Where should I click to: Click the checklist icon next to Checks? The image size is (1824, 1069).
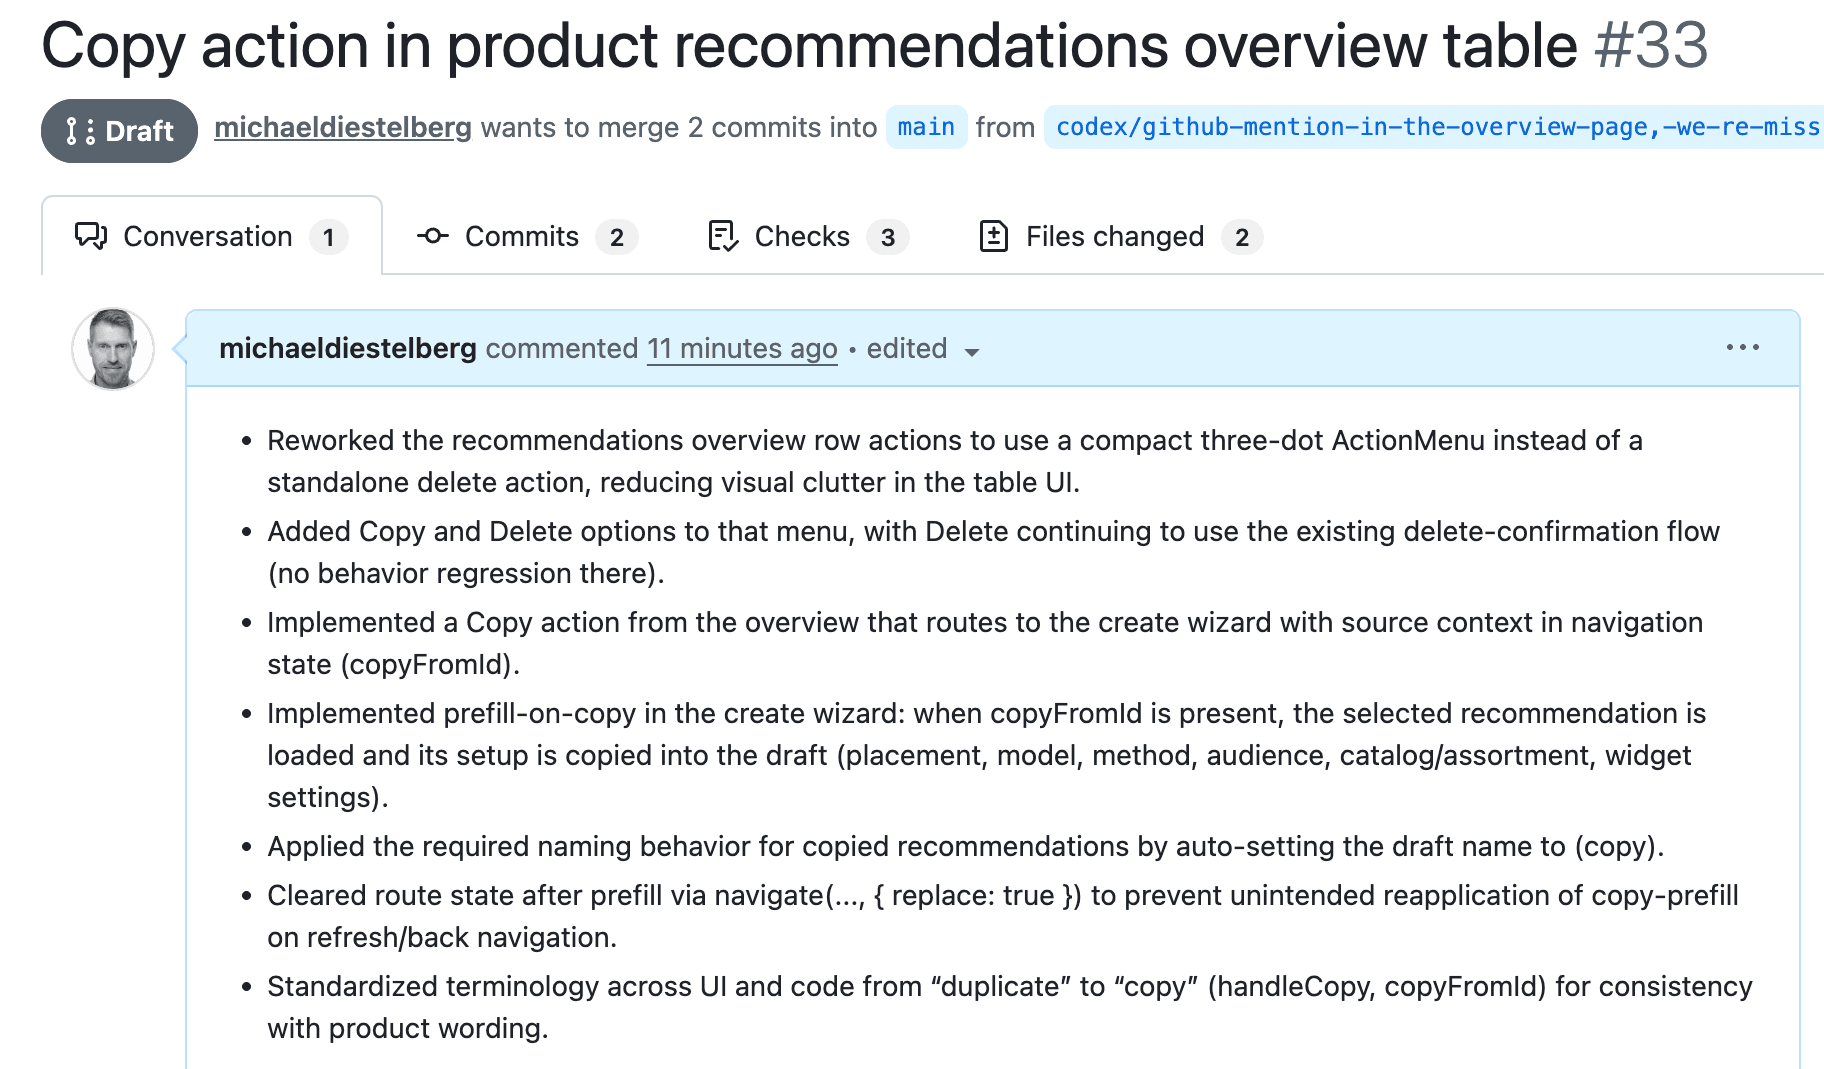(x=722, y=236)
